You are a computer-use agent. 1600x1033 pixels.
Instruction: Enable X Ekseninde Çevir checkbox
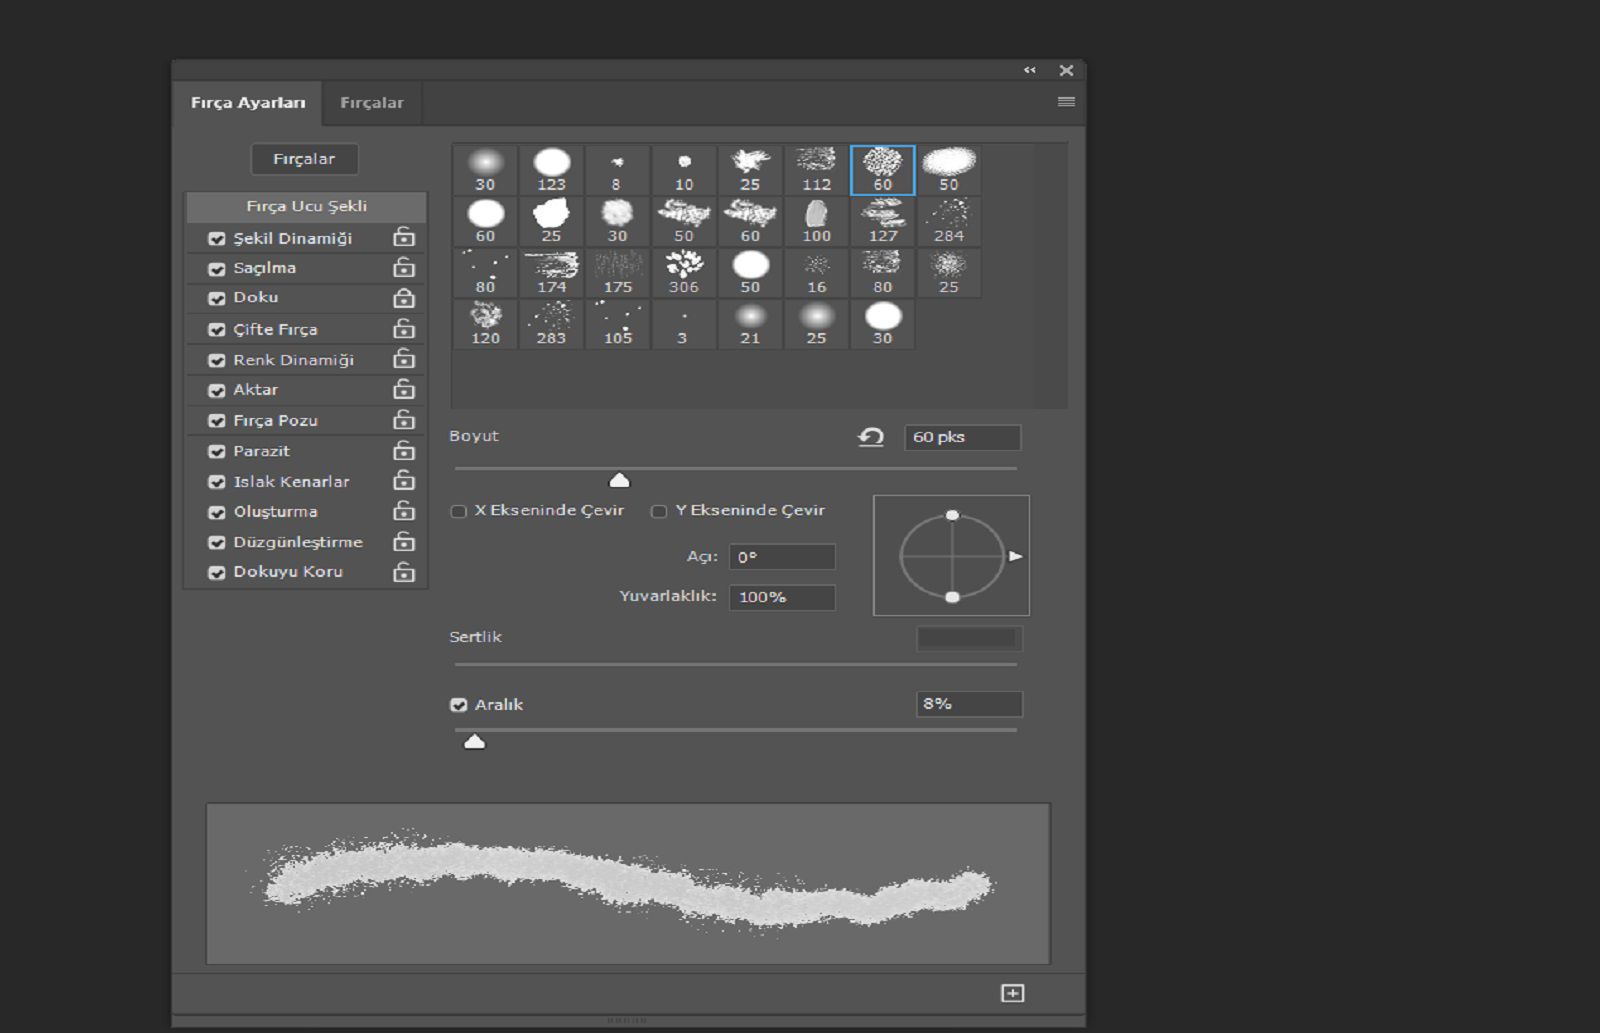(x=459, y=511)
